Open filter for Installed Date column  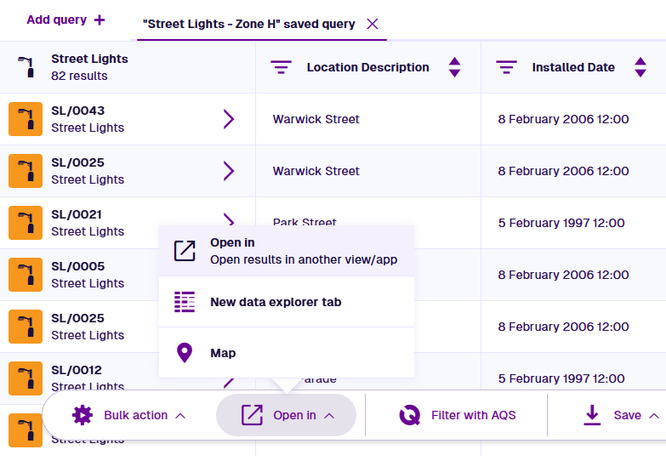click(507, 68)
